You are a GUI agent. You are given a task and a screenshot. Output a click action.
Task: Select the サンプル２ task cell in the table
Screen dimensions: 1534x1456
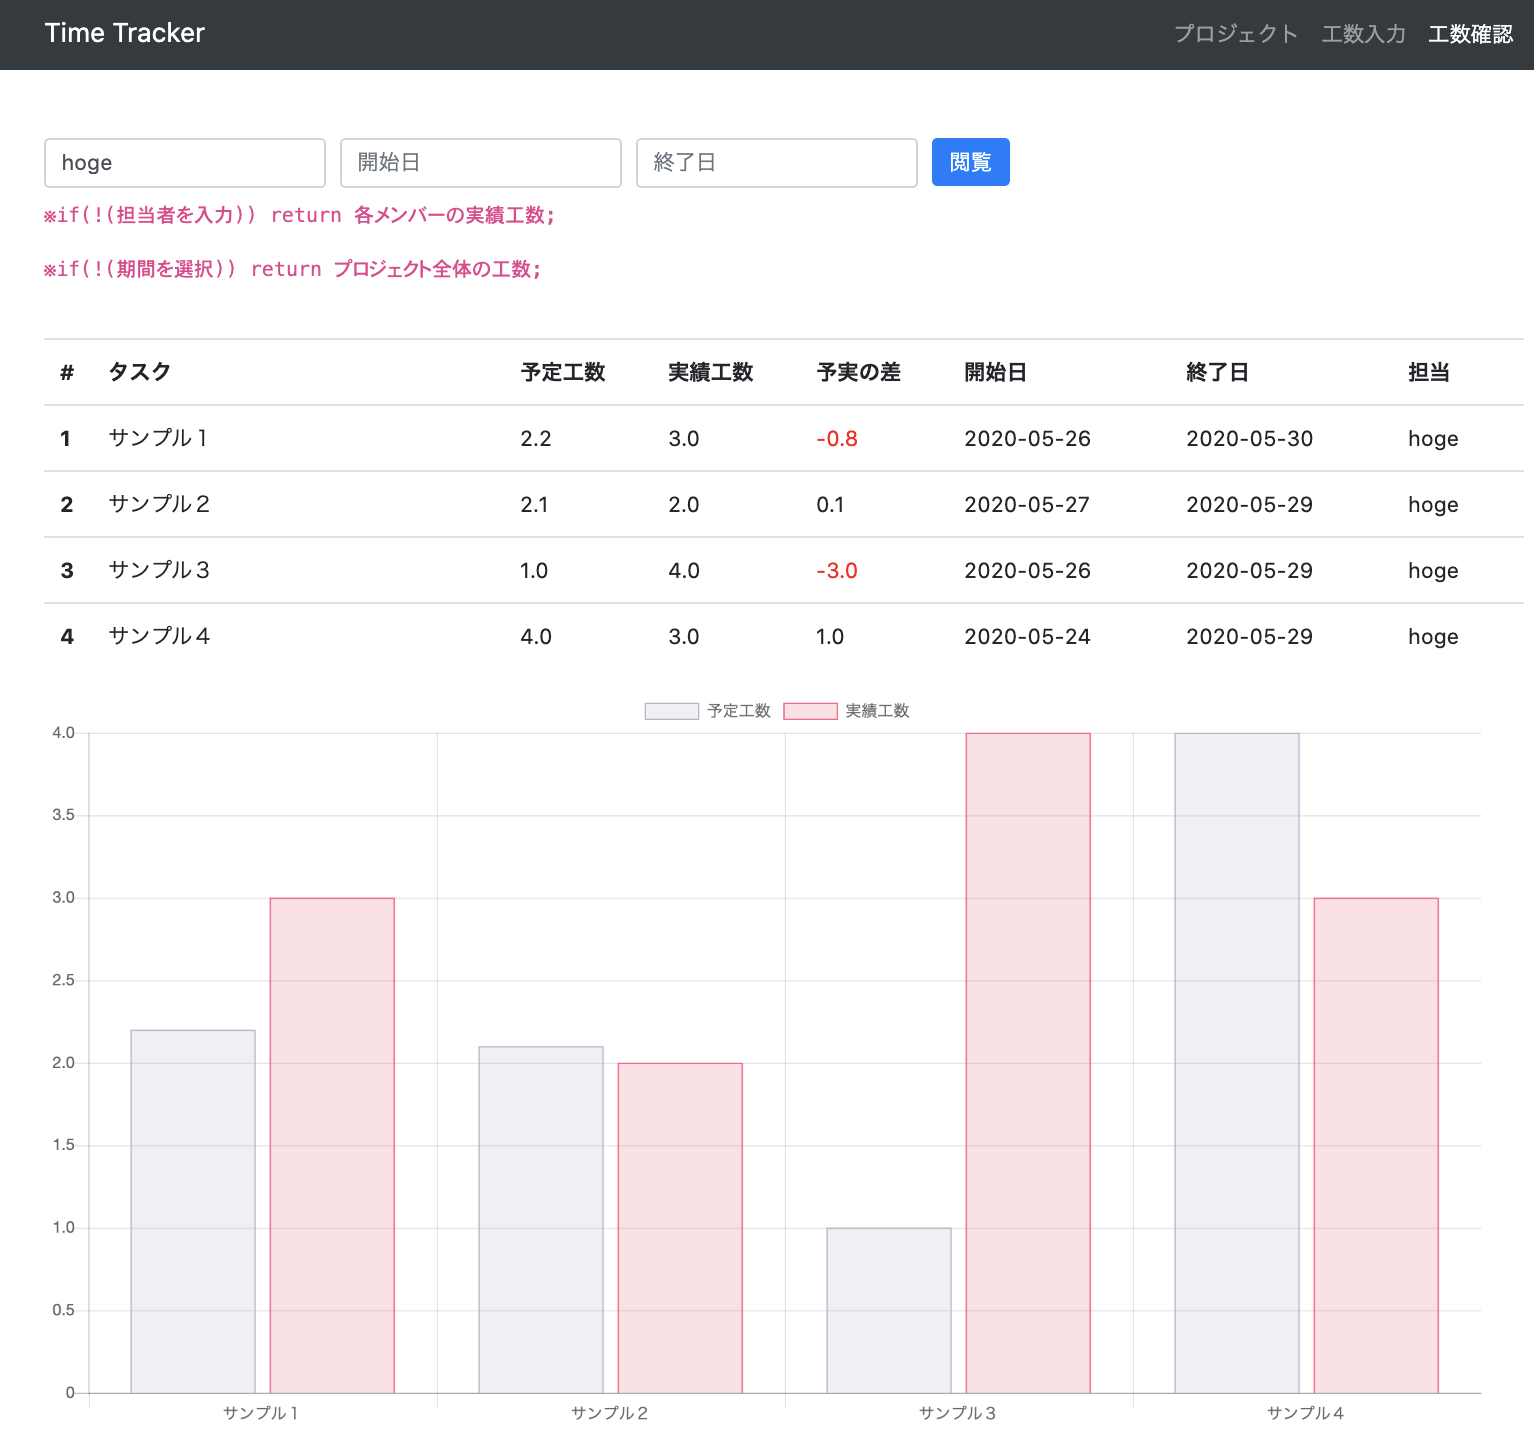point(159,504)
